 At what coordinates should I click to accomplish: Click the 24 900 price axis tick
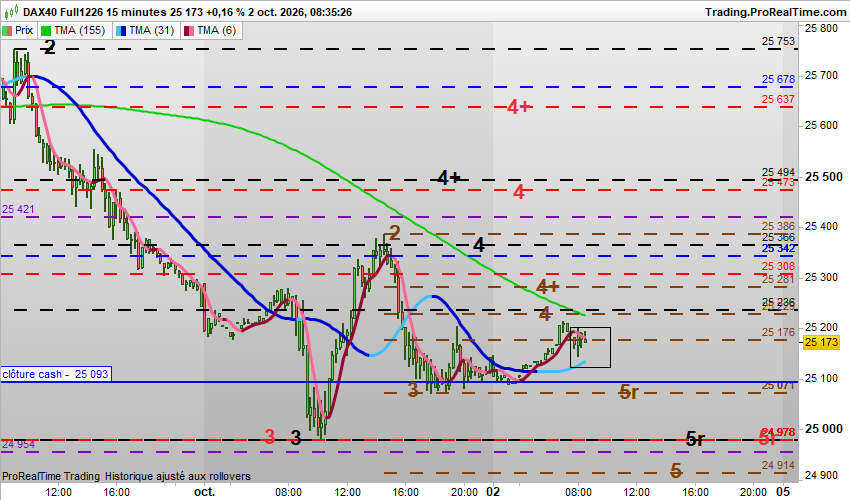(821, 476)
